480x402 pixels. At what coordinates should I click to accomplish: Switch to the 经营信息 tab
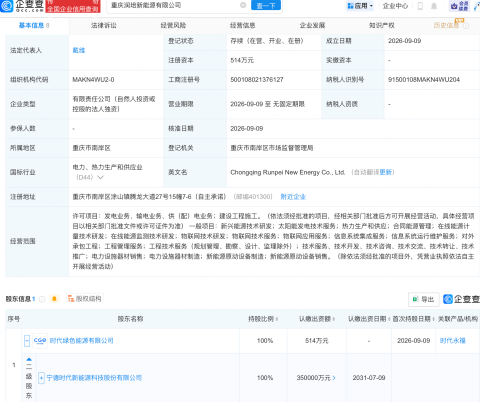243,25
